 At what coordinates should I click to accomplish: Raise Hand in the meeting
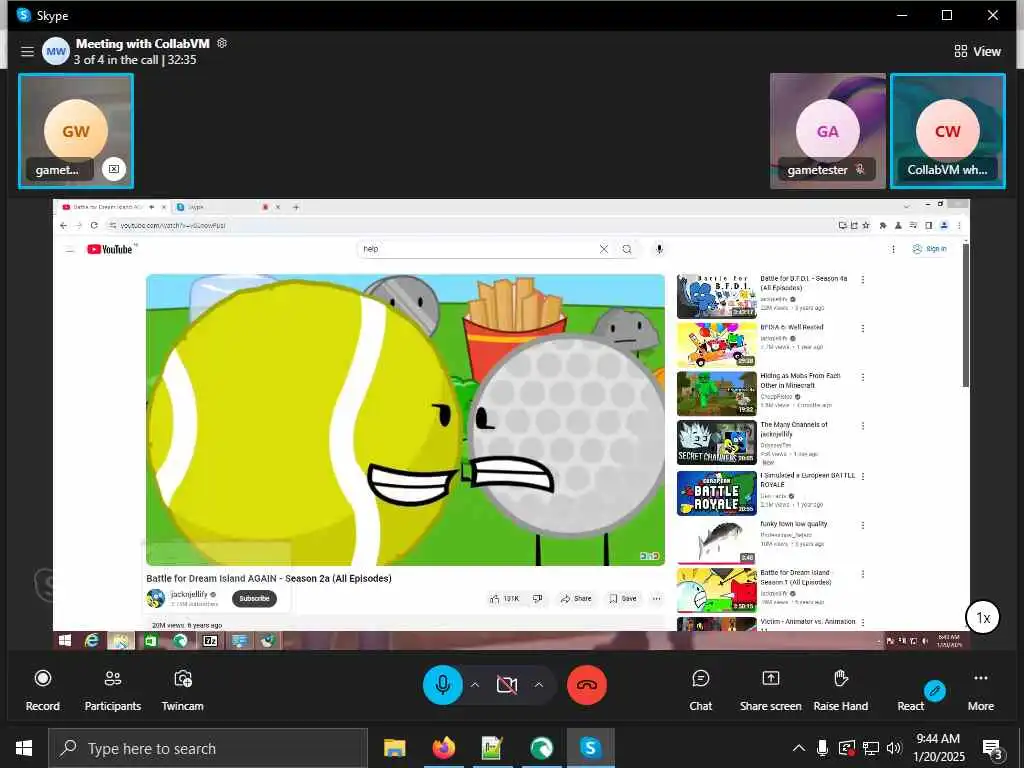(840, 690)
